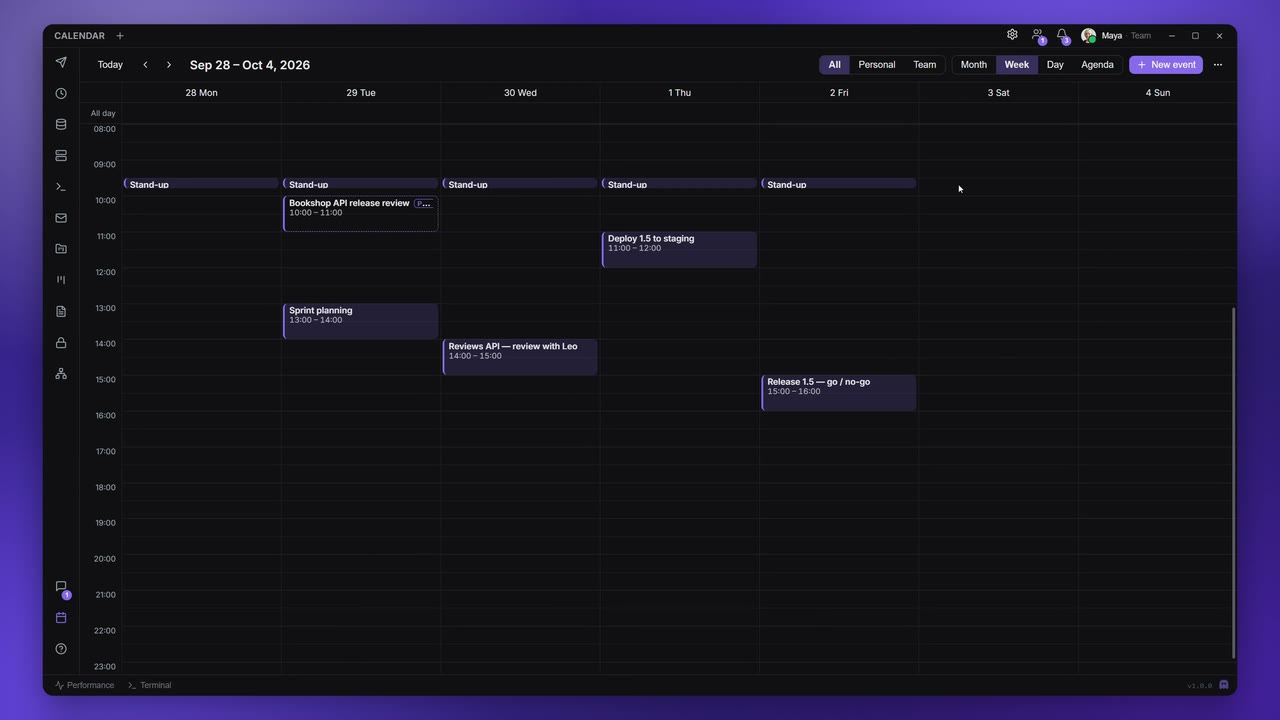Switch to Week view

coord(1017,65)
